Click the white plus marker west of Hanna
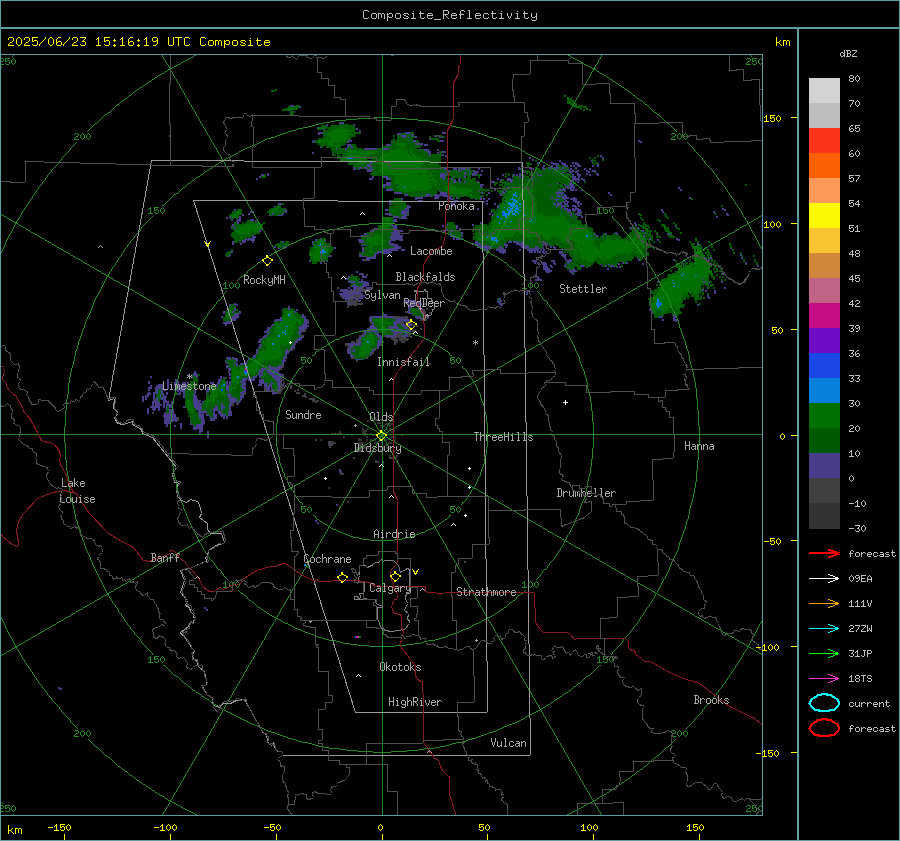 [565, 402]
